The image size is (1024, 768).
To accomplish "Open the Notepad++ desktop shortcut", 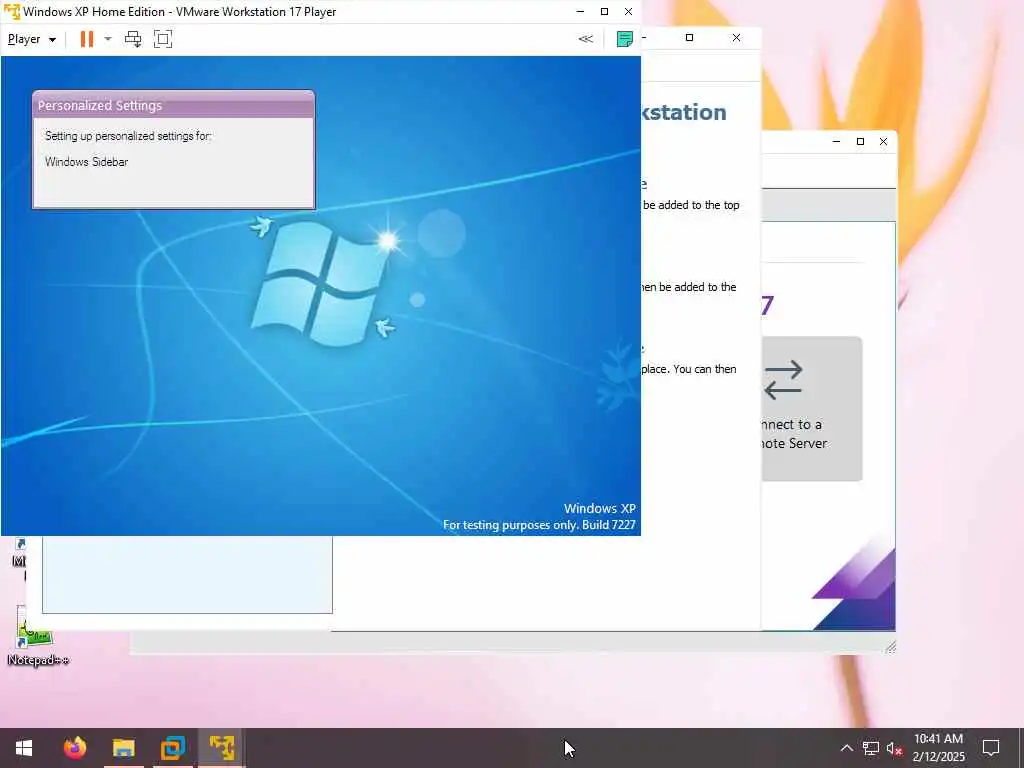I will [37, 637].
